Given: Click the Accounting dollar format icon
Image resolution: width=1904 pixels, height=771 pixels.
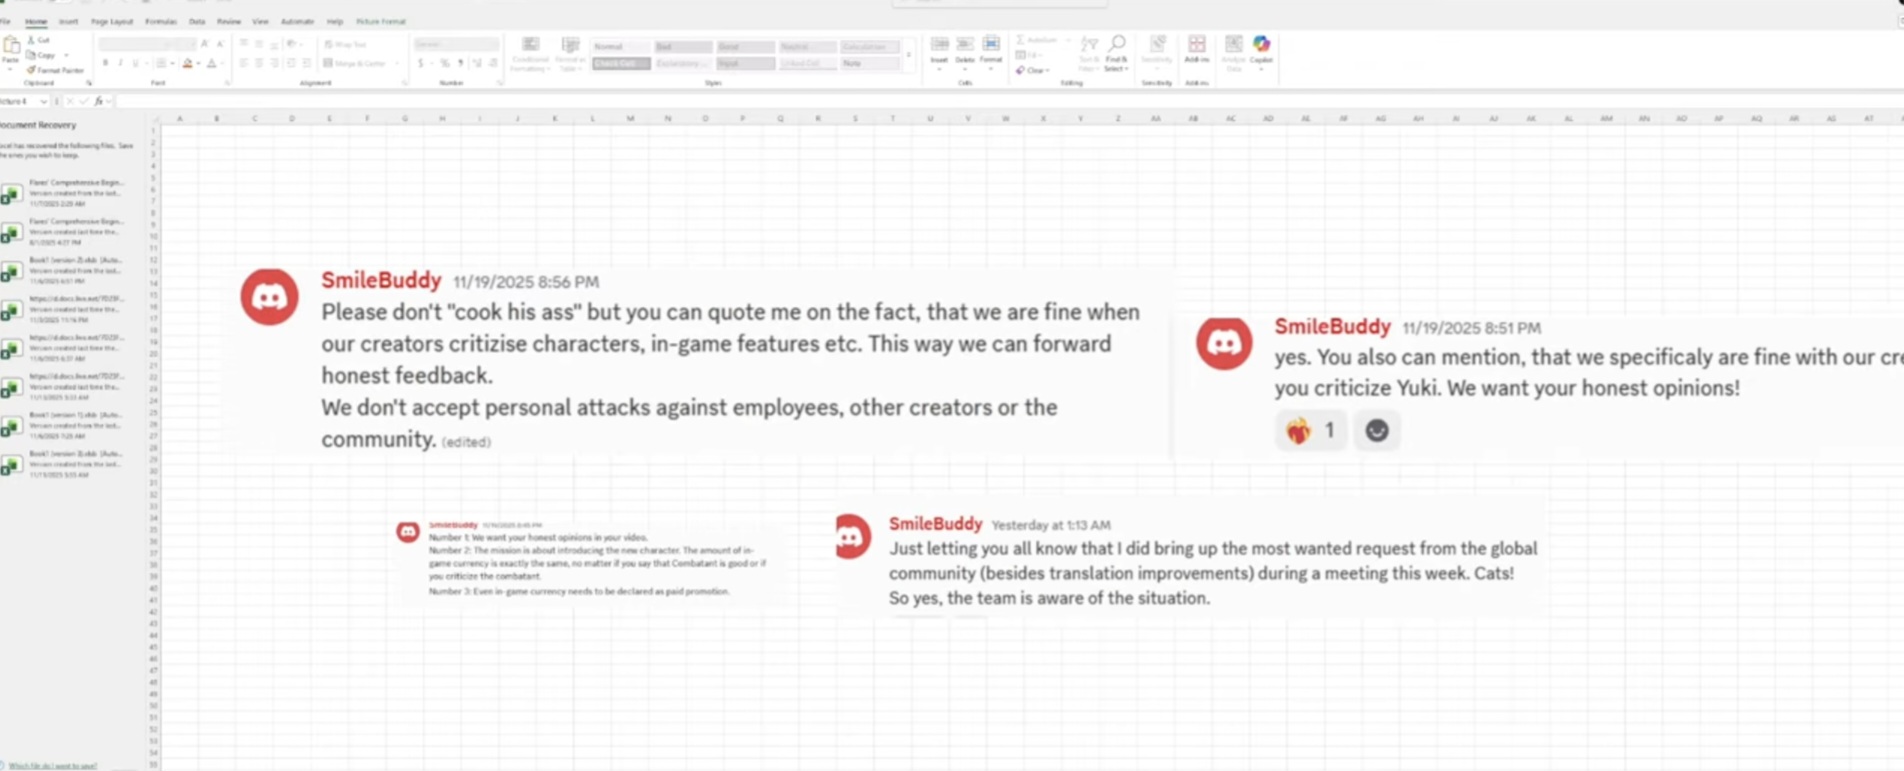Looking at the screenshot, I should (421, 63).
